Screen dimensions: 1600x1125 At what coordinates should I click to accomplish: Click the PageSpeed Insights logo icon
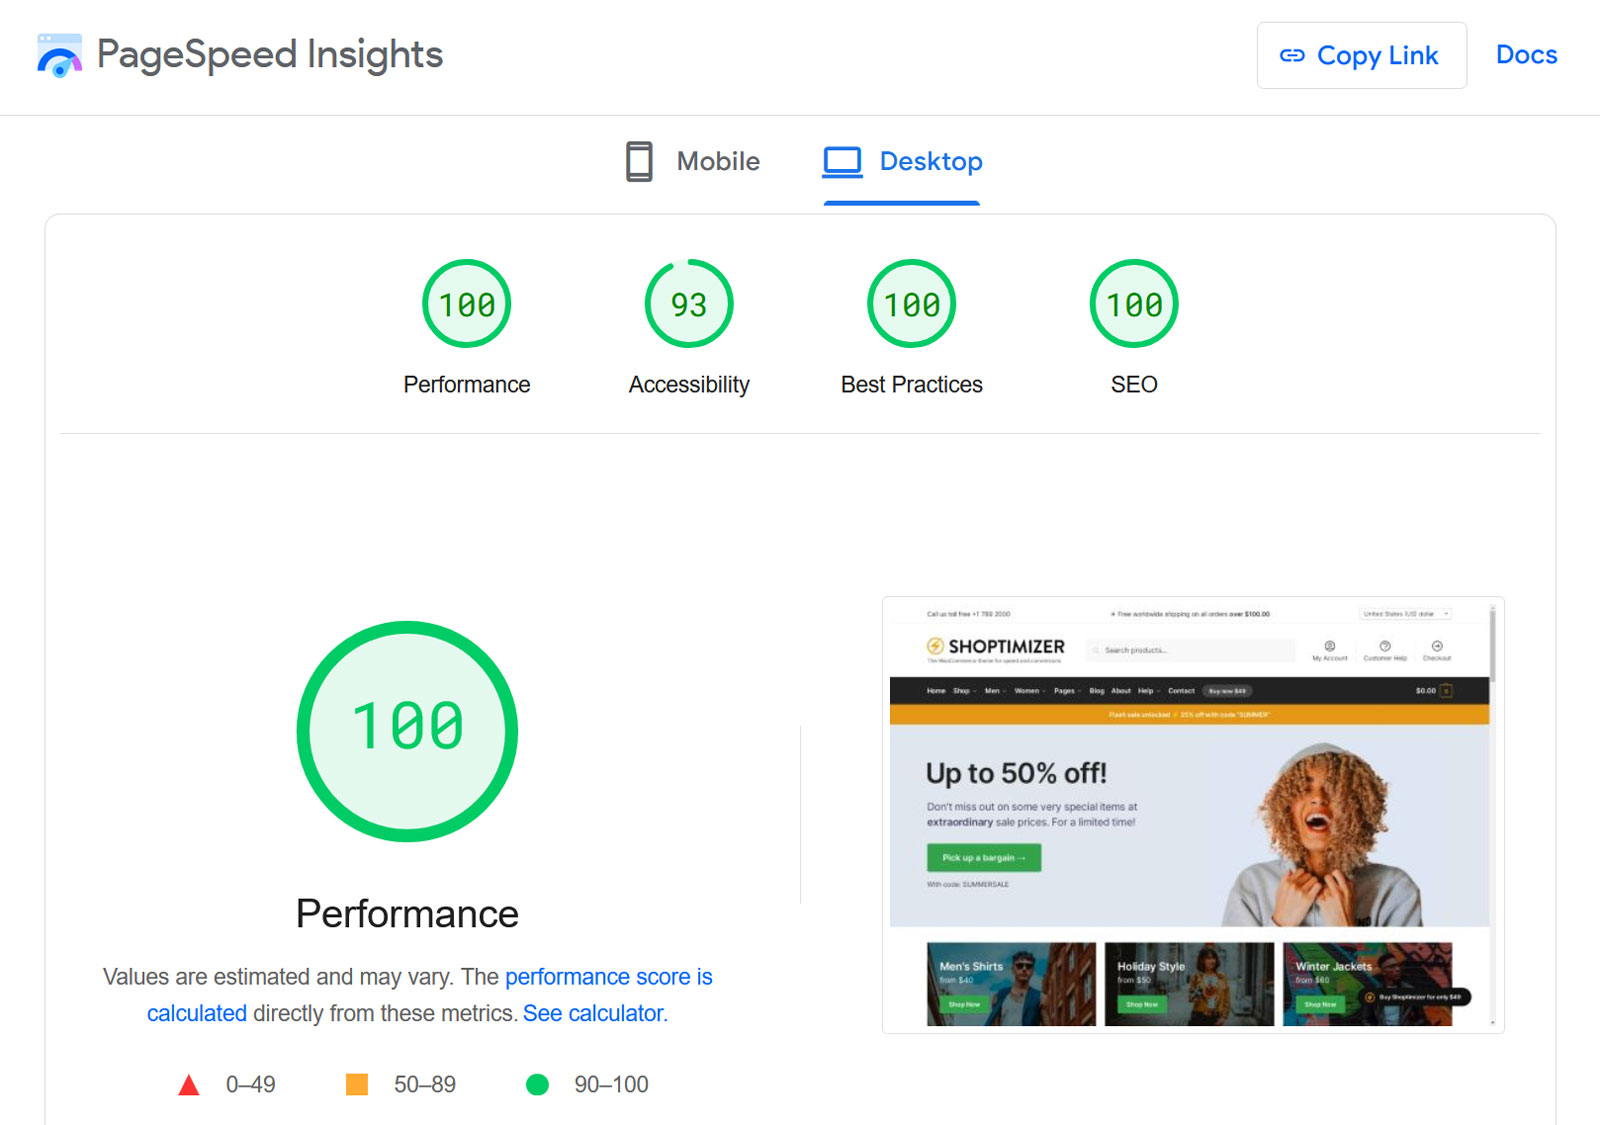tap(59, 55)
